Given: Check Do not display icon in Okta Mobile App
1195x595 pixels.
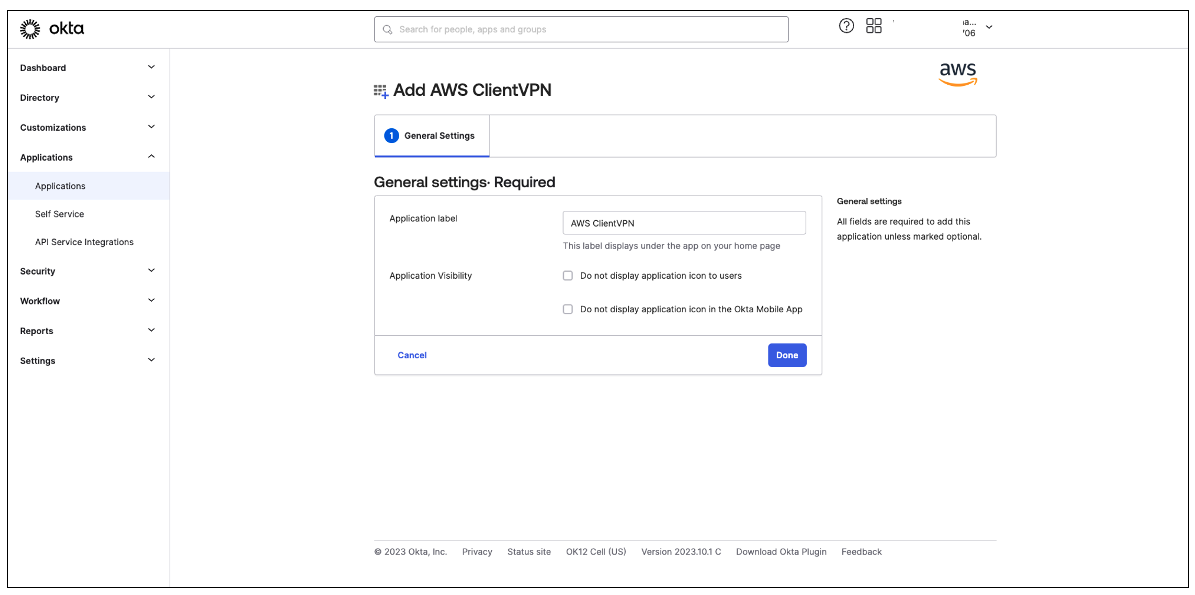Looking at the screenshot, I should (x=568, y=309).
